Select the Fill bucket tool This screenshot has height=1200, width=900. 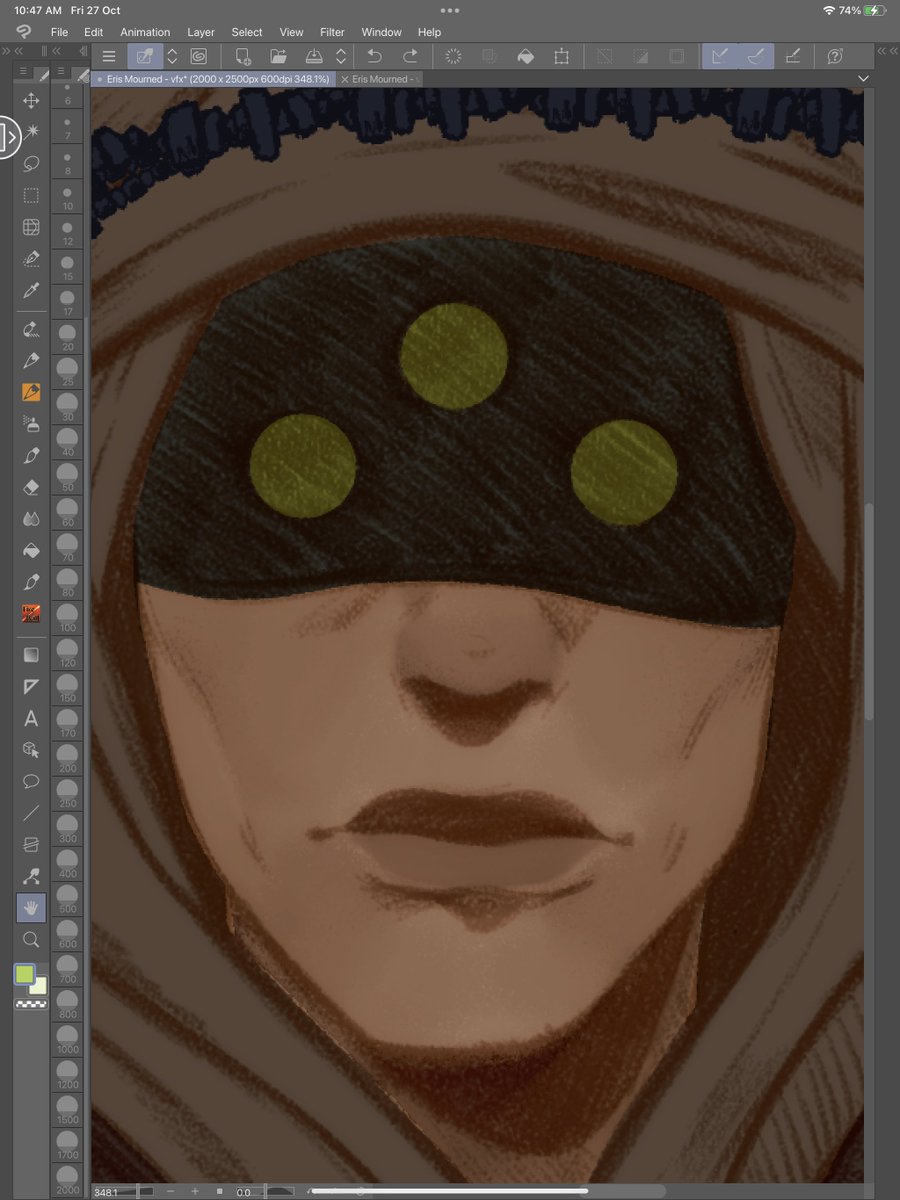30,550
